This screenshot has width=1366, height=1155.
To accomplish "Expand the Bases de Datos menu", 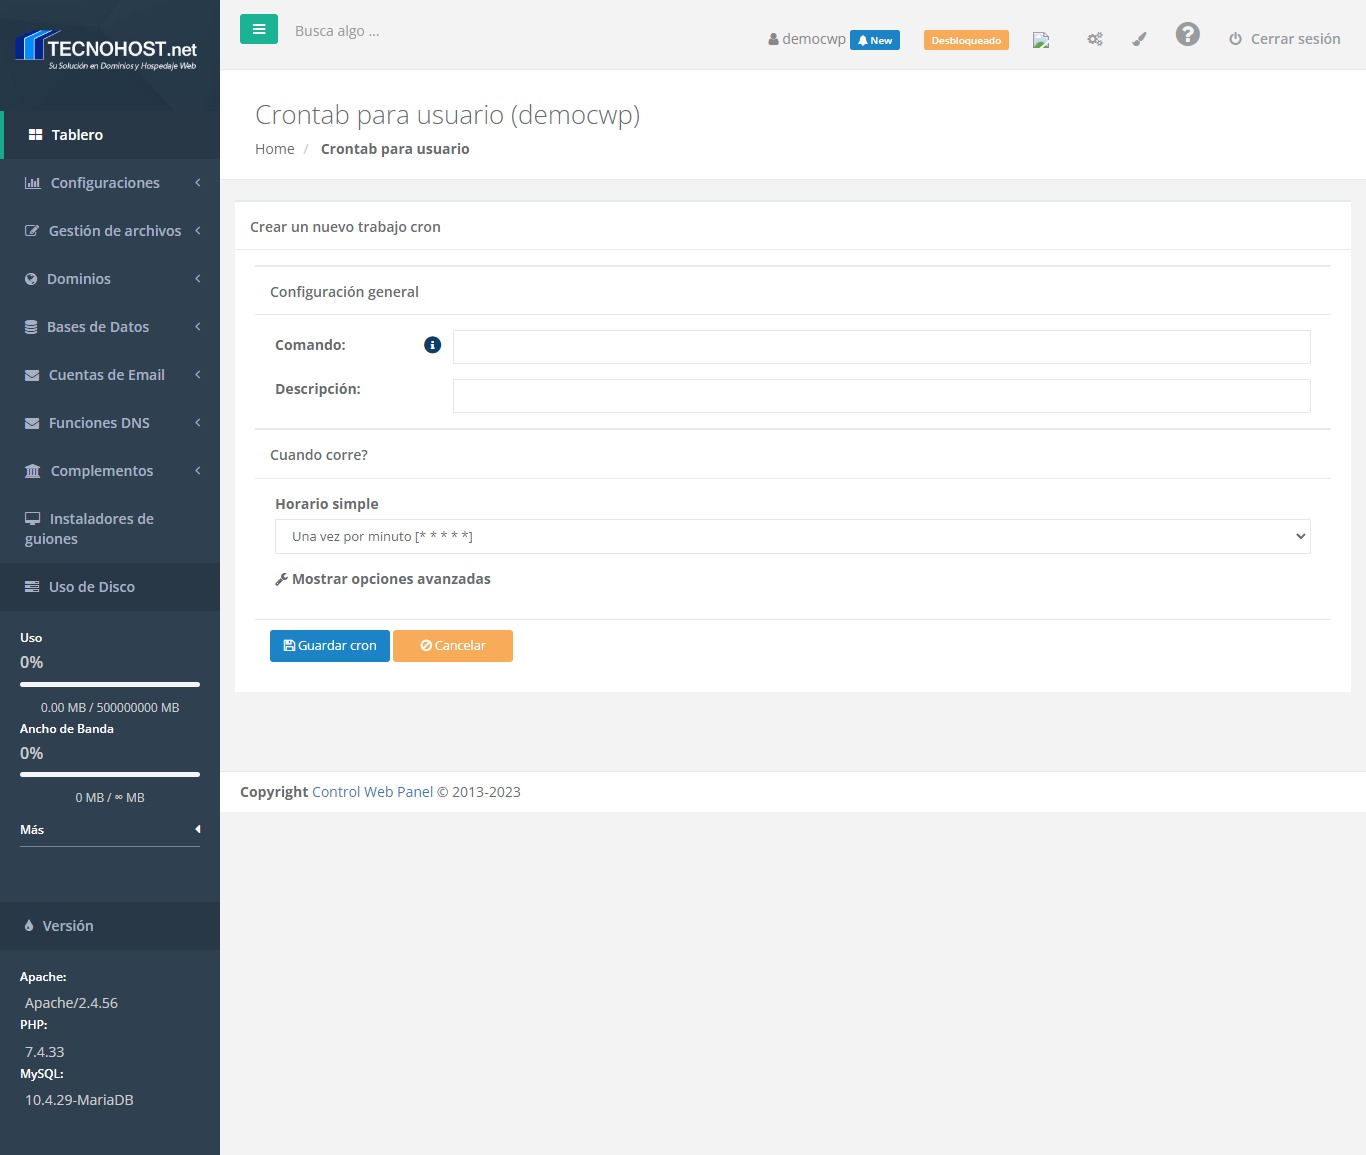I will pyautogui.click(x=110, y=327).
